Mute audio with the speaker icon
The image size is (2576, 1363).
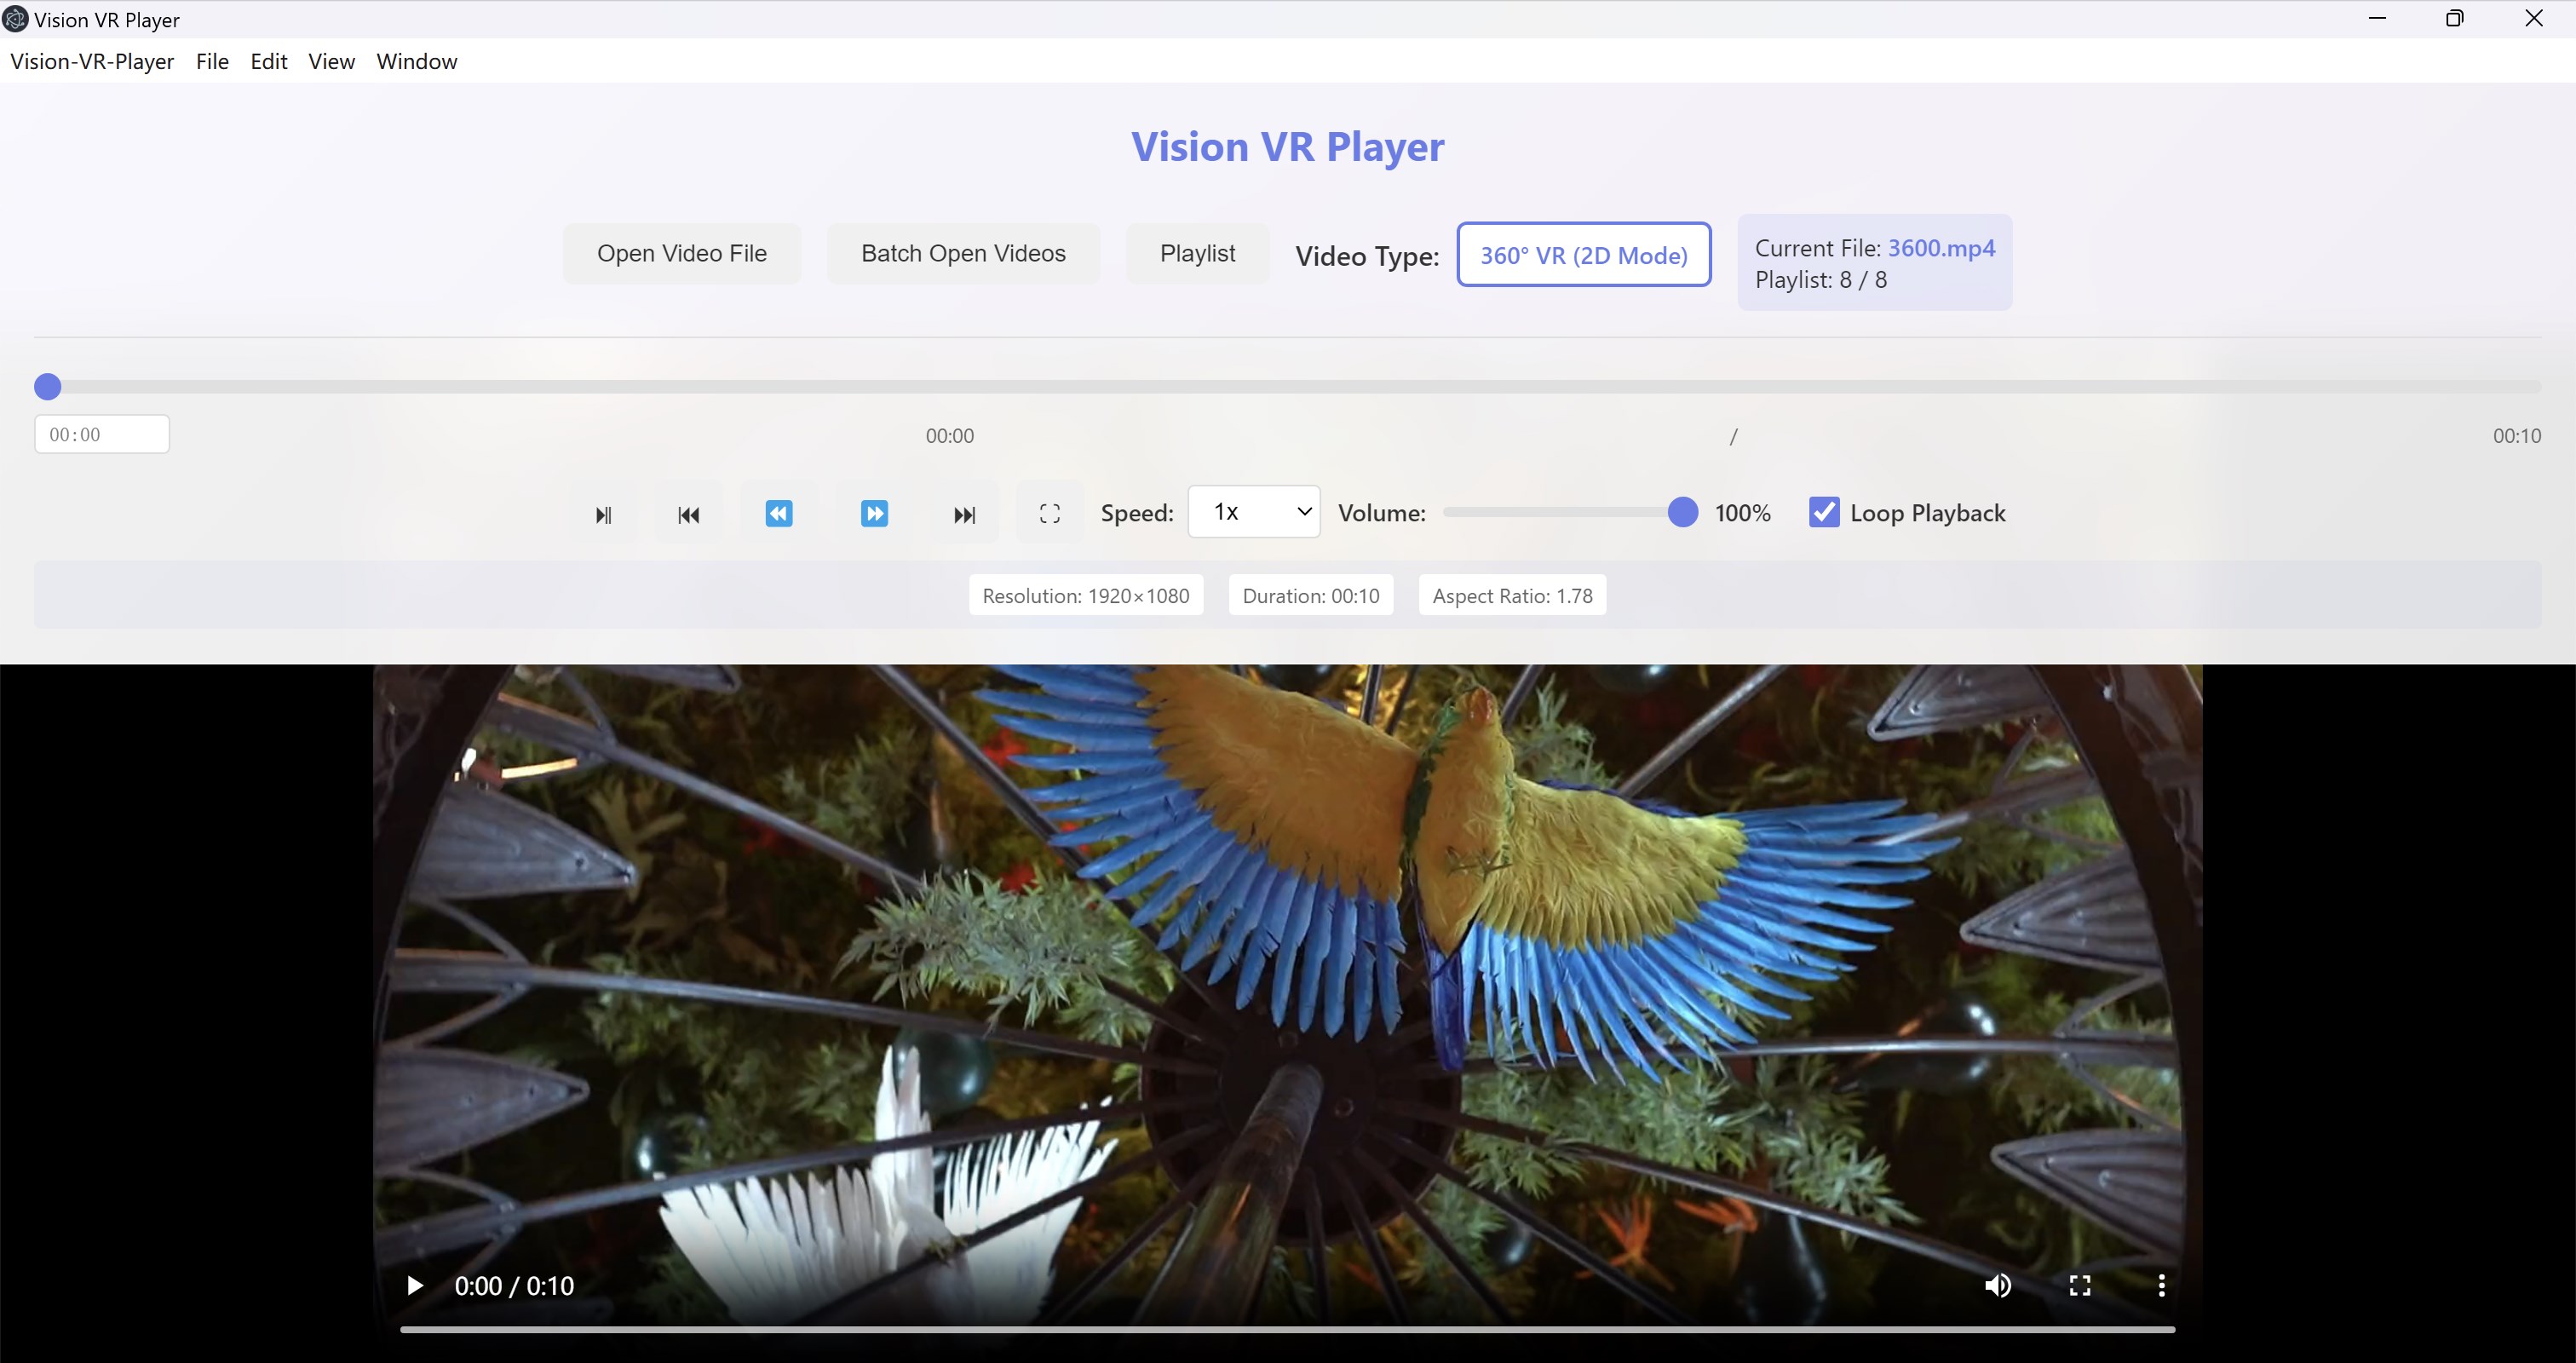click(x=1997, y=1286)
